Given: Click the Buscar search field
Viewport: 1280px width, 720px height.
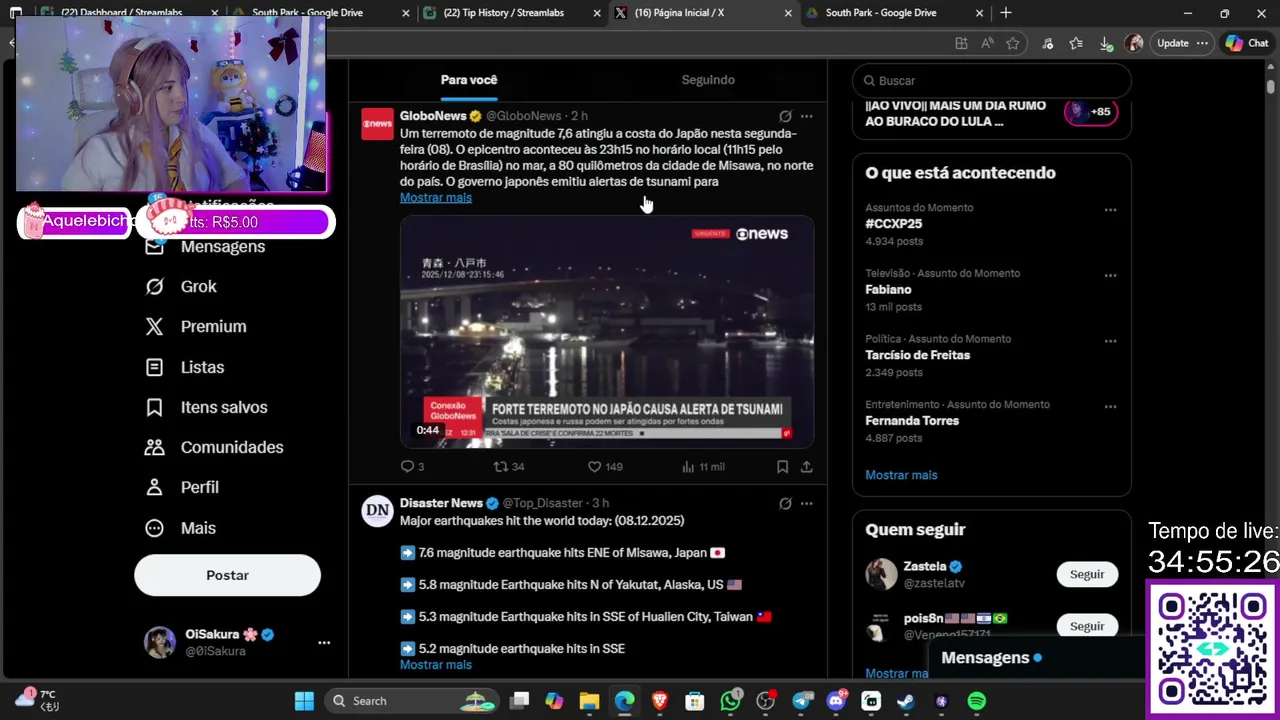Looking at the screenshot, I should click(991, 80).
